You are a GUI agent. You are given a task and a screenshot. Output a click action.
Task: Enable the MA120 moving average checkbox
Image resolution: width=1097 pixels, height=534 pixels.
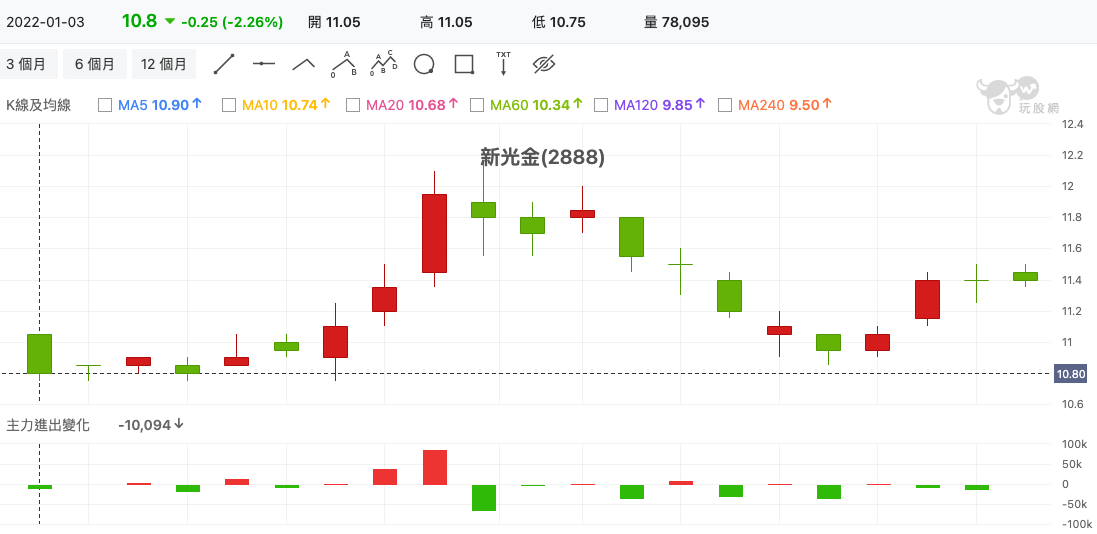tap(601, 105)
